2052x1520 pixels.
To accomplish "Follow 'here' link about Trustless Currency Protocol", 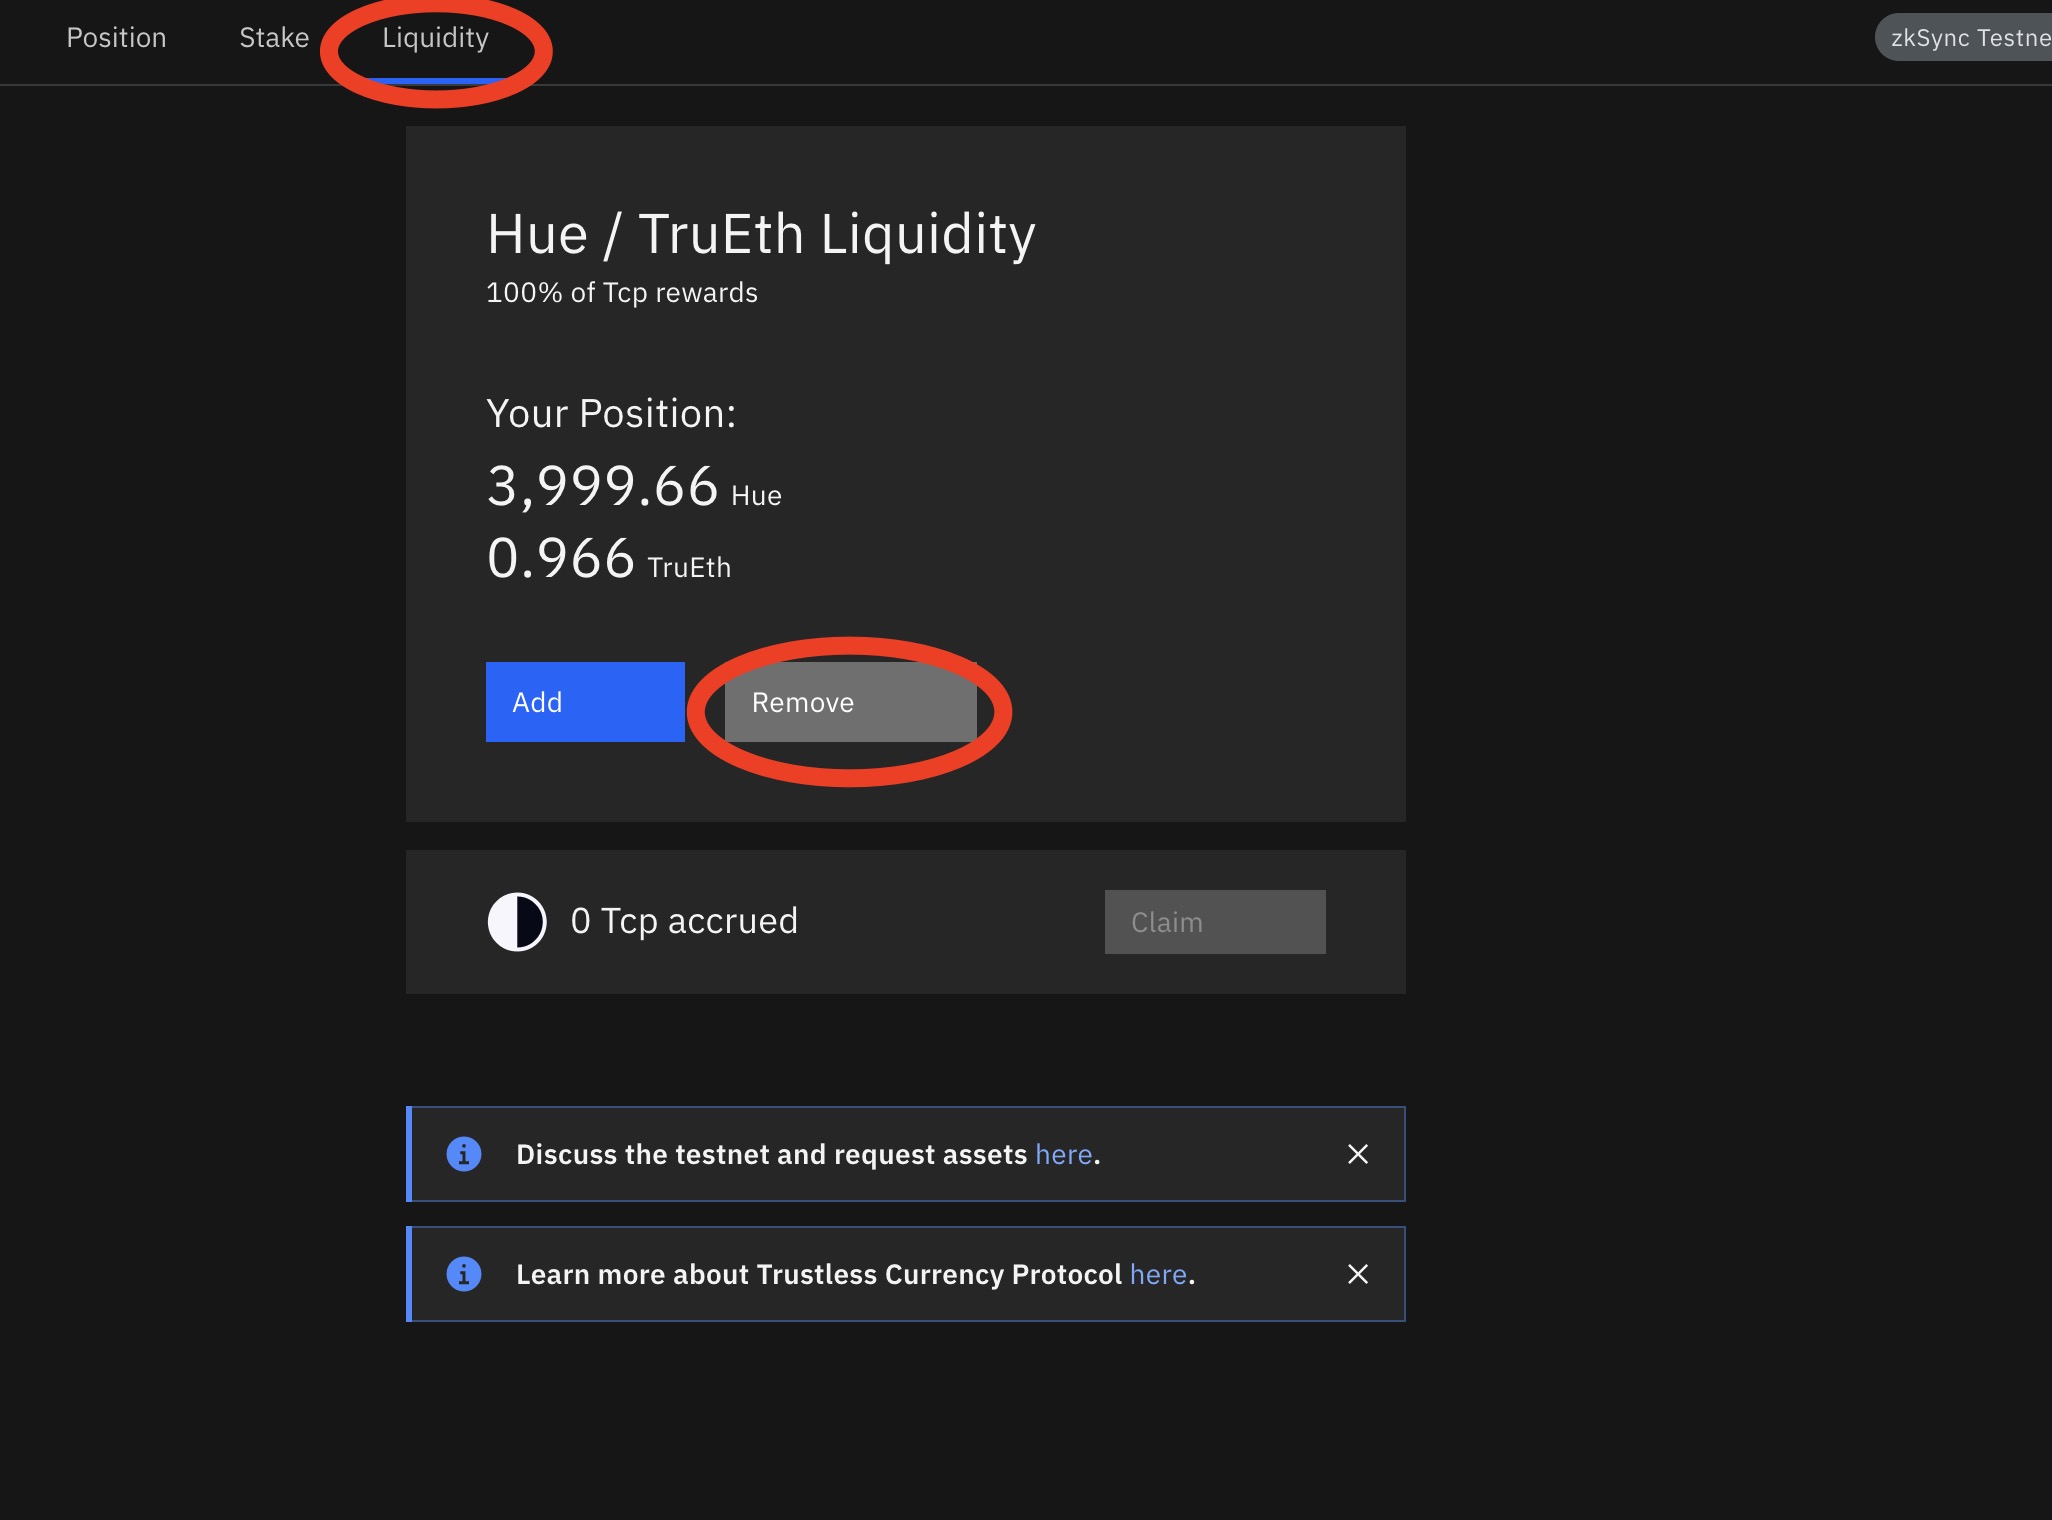I will pos(1158,1275).
